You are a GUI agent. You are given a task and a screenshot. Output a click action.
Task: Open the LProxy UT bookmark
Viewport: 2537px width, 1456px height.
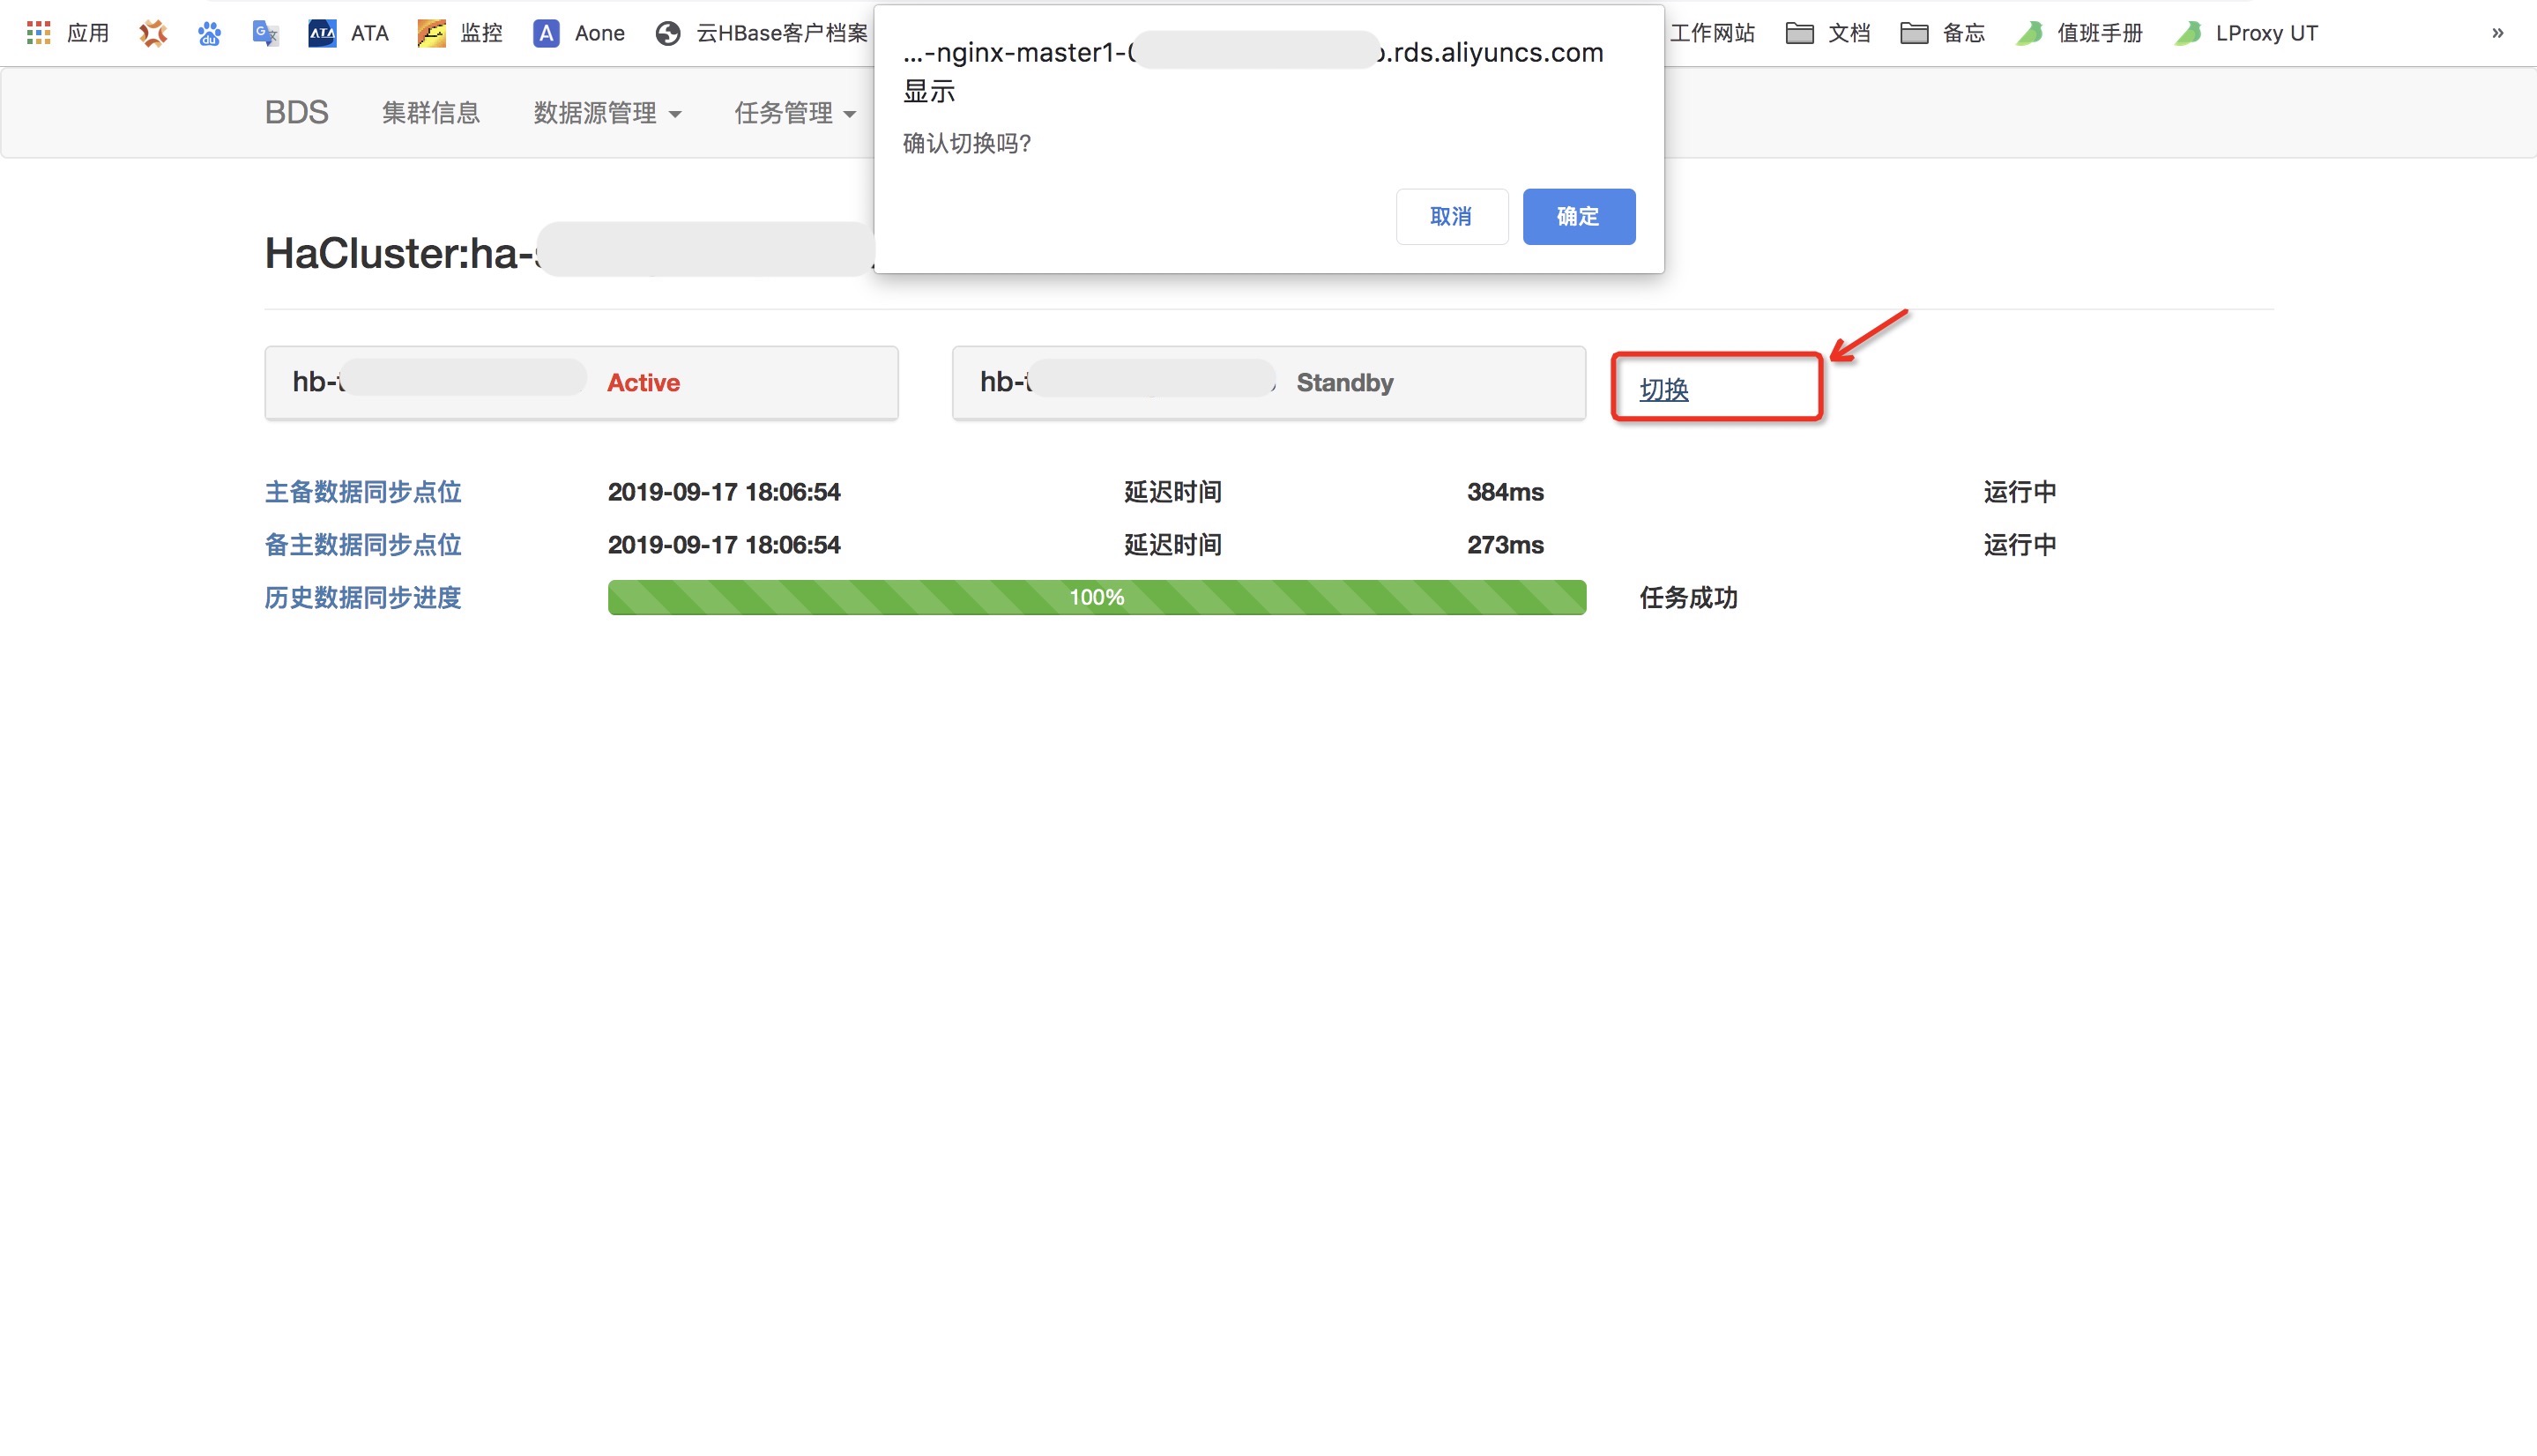[2246, 33]
